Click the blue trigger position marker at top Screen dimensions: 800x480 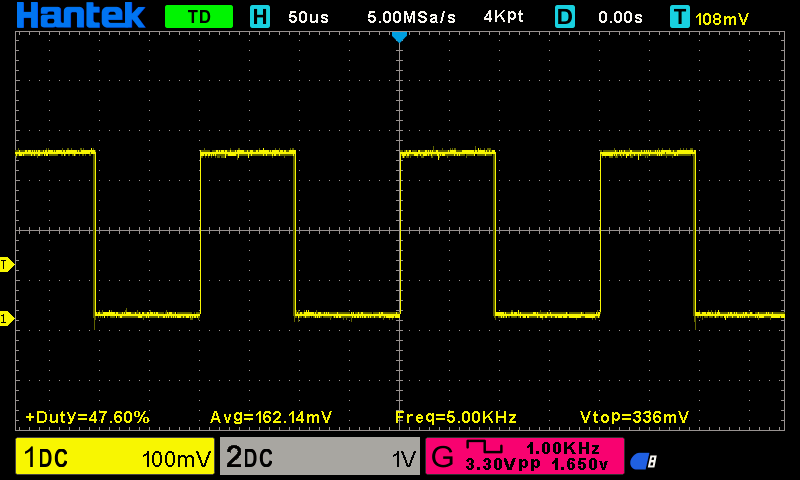399,37
